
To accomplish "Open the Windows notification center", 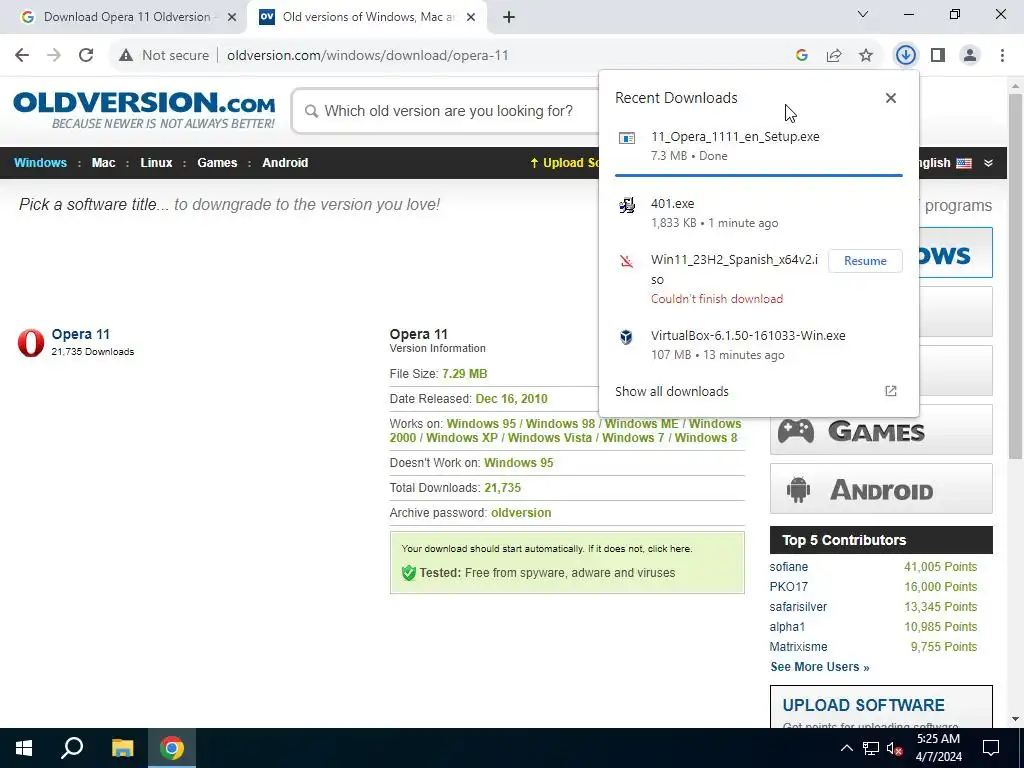I will click(x=991, y=748).
